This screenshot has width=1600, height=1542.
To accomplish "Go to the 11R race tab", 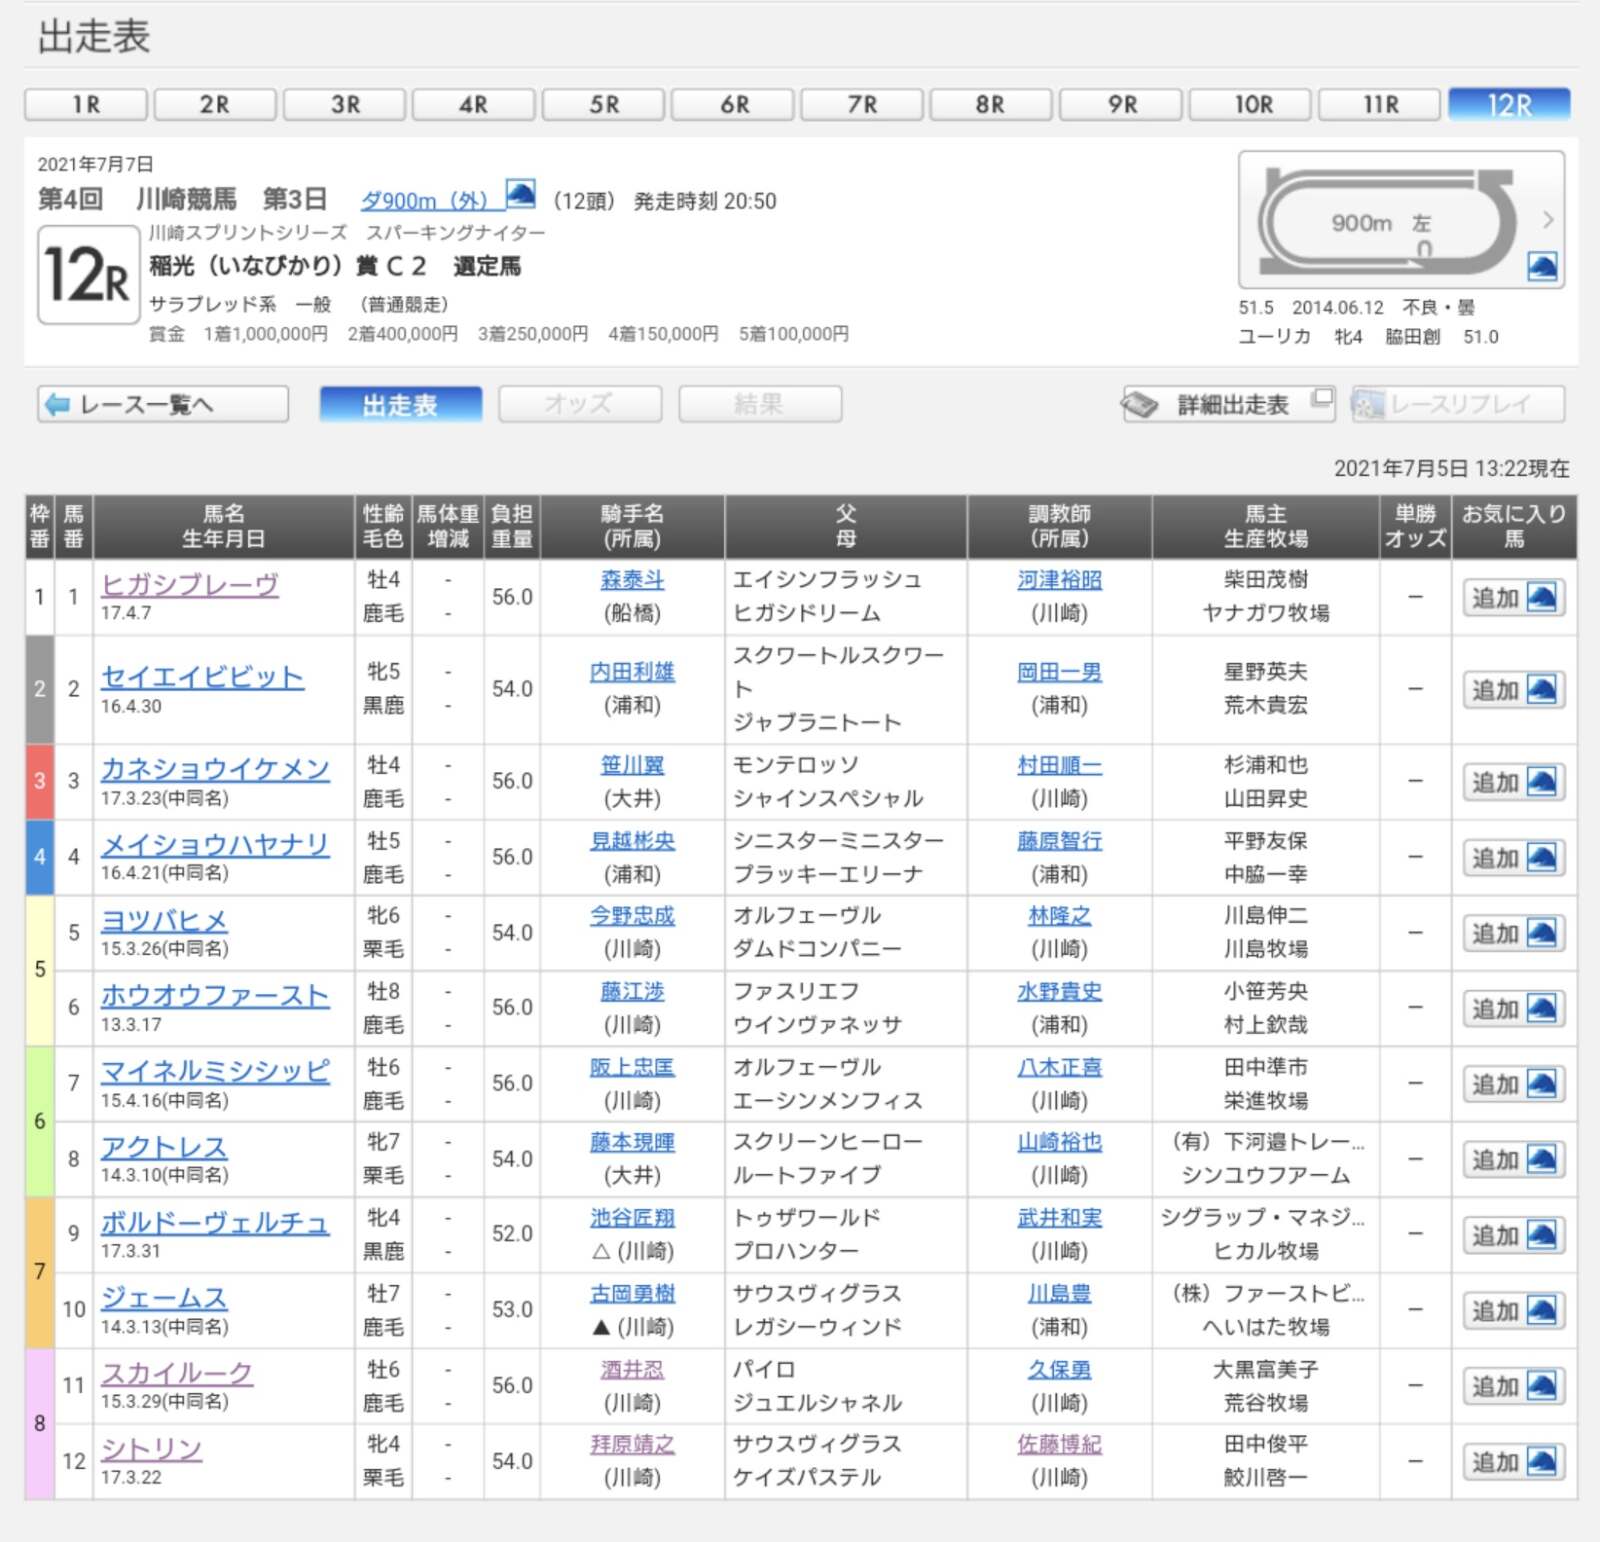I will 1380,104.
